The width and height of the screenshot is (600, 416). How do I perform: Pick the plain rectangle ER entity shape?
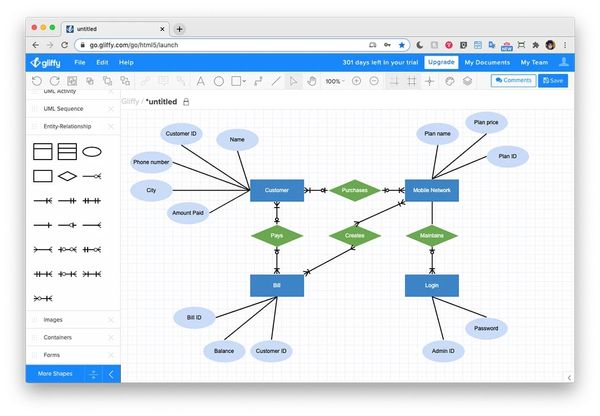point(43,176)
